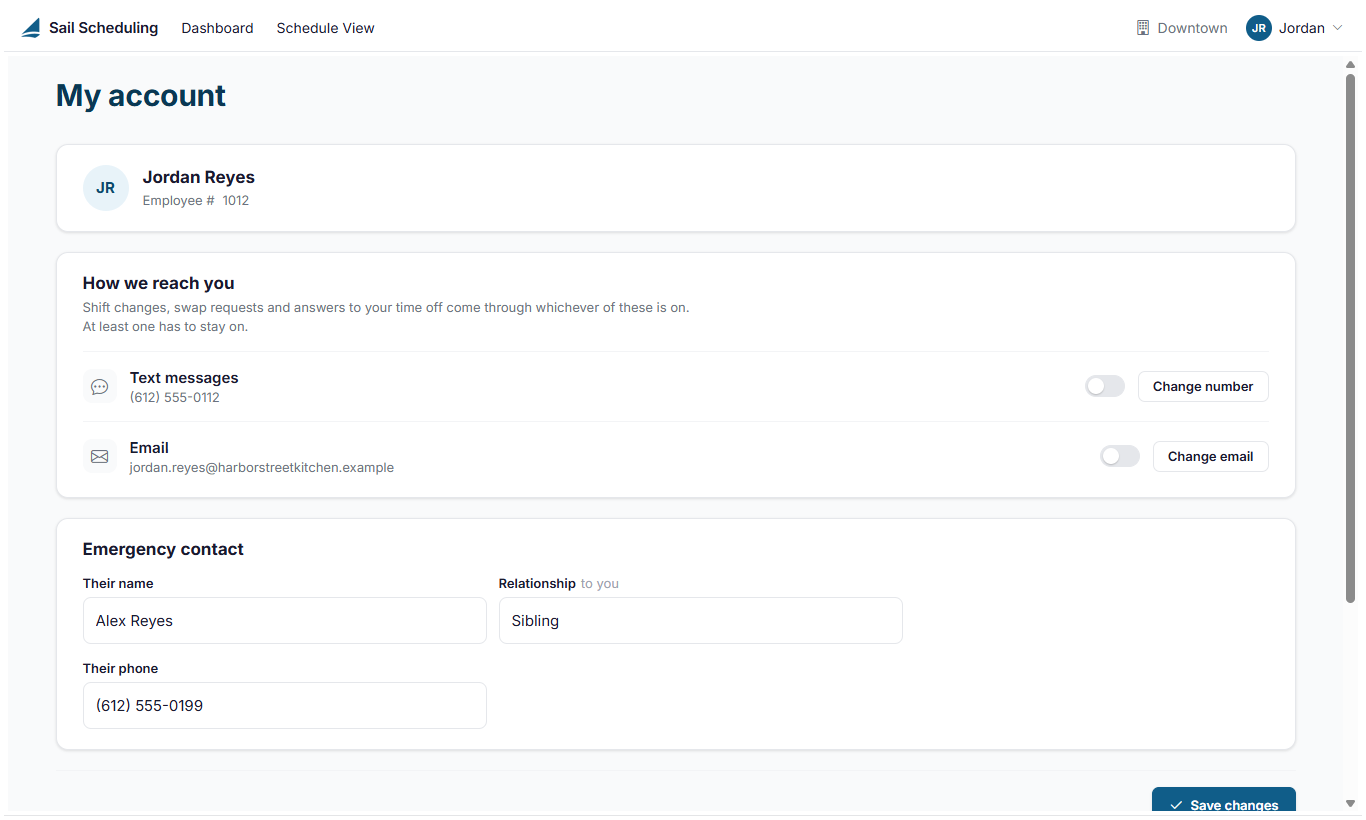Click the email envelope icon

(x=99, y=457)
